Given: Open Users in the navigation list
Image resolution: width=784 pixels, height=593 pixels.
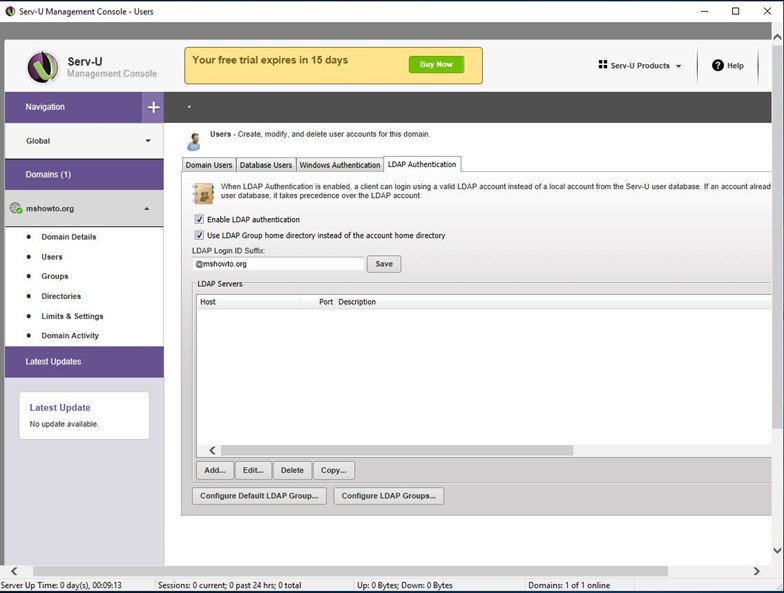Looking at the screenshot, I should [x=52, y=257].
